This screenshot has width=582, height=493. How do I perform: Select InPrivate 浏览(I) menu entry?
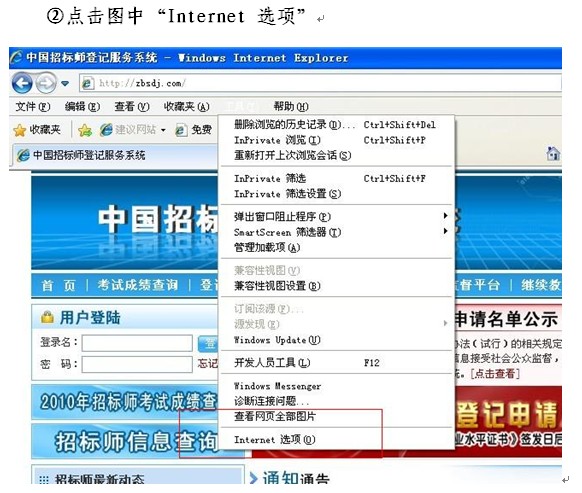(x=336, y=140)
